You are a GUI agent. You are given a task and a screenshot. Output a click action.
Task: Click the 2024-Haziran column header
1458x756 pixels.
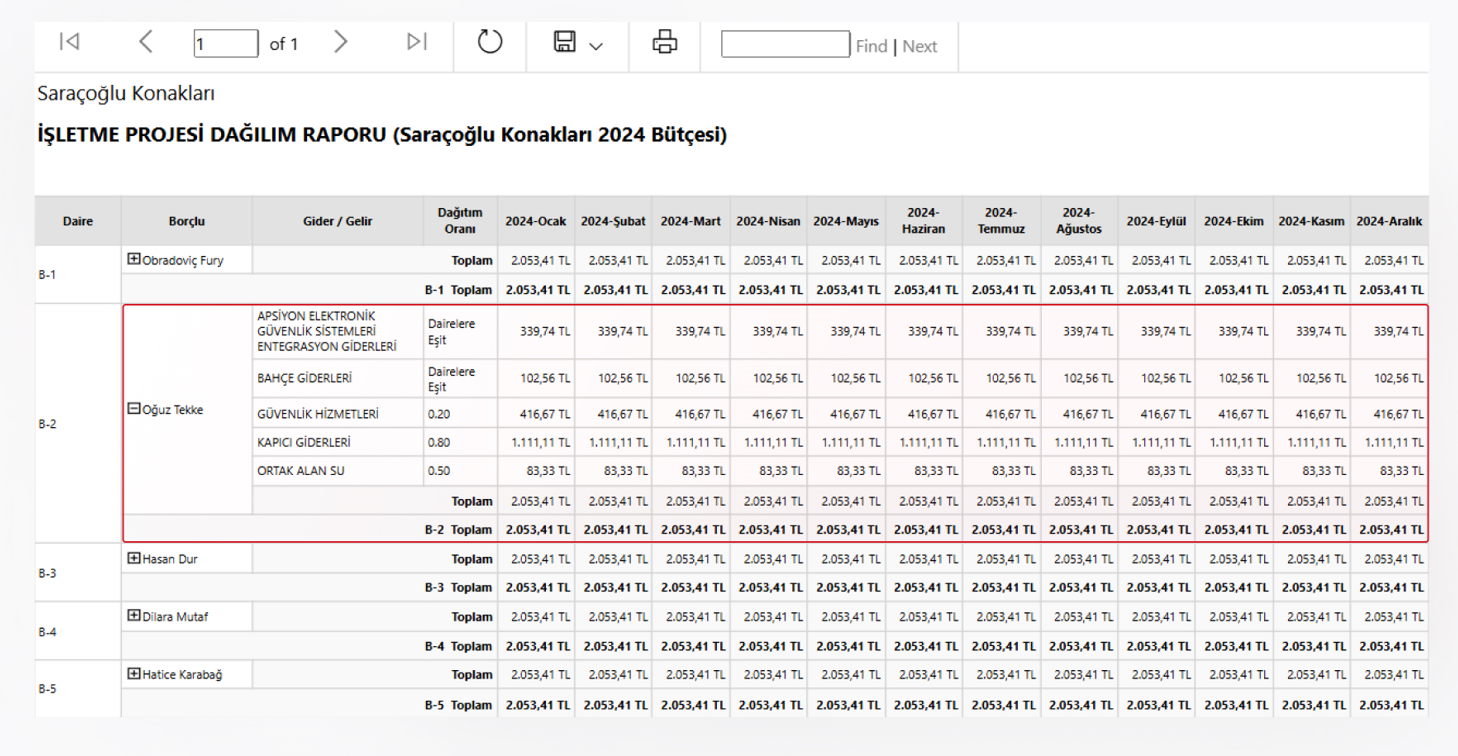924,221
